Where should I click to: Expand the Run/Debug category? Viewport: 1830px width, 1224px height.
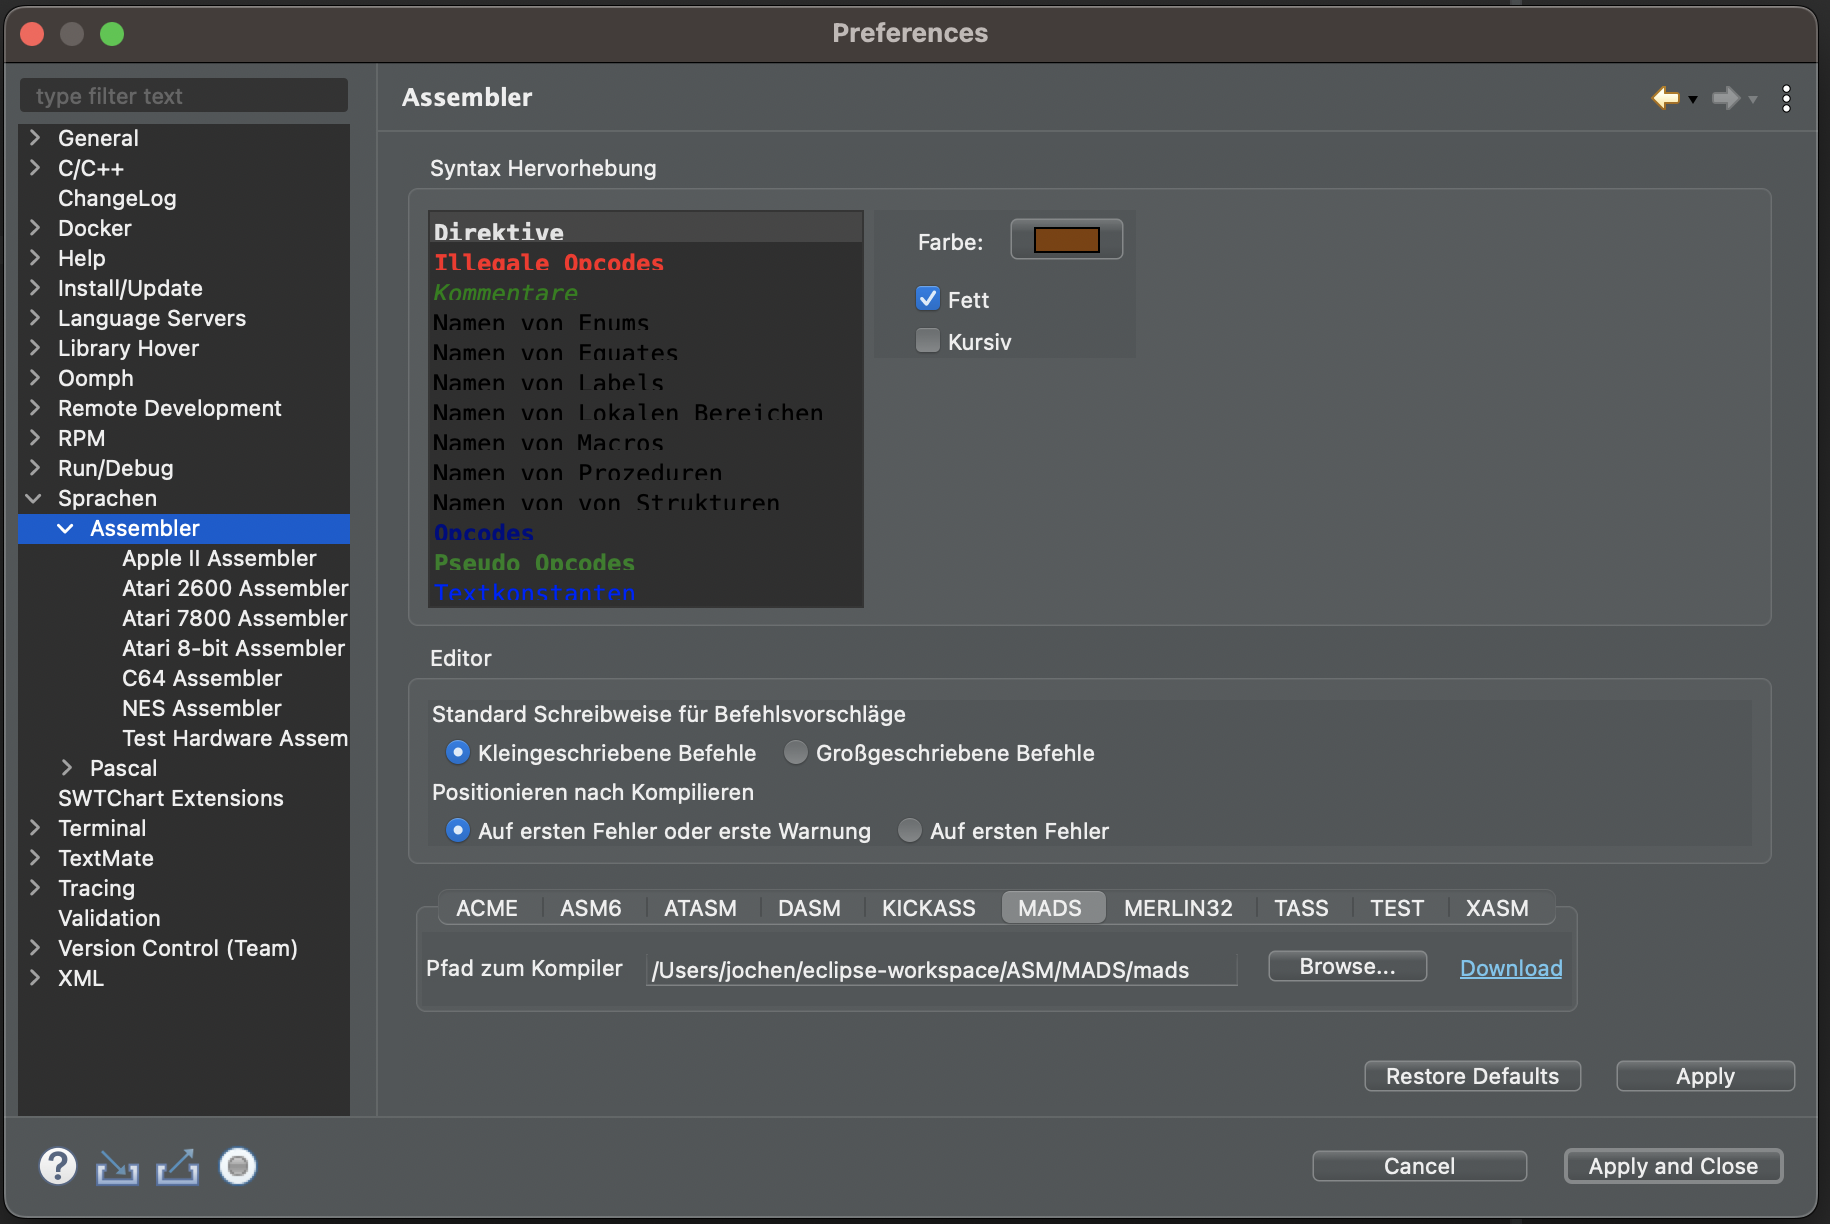34,468
